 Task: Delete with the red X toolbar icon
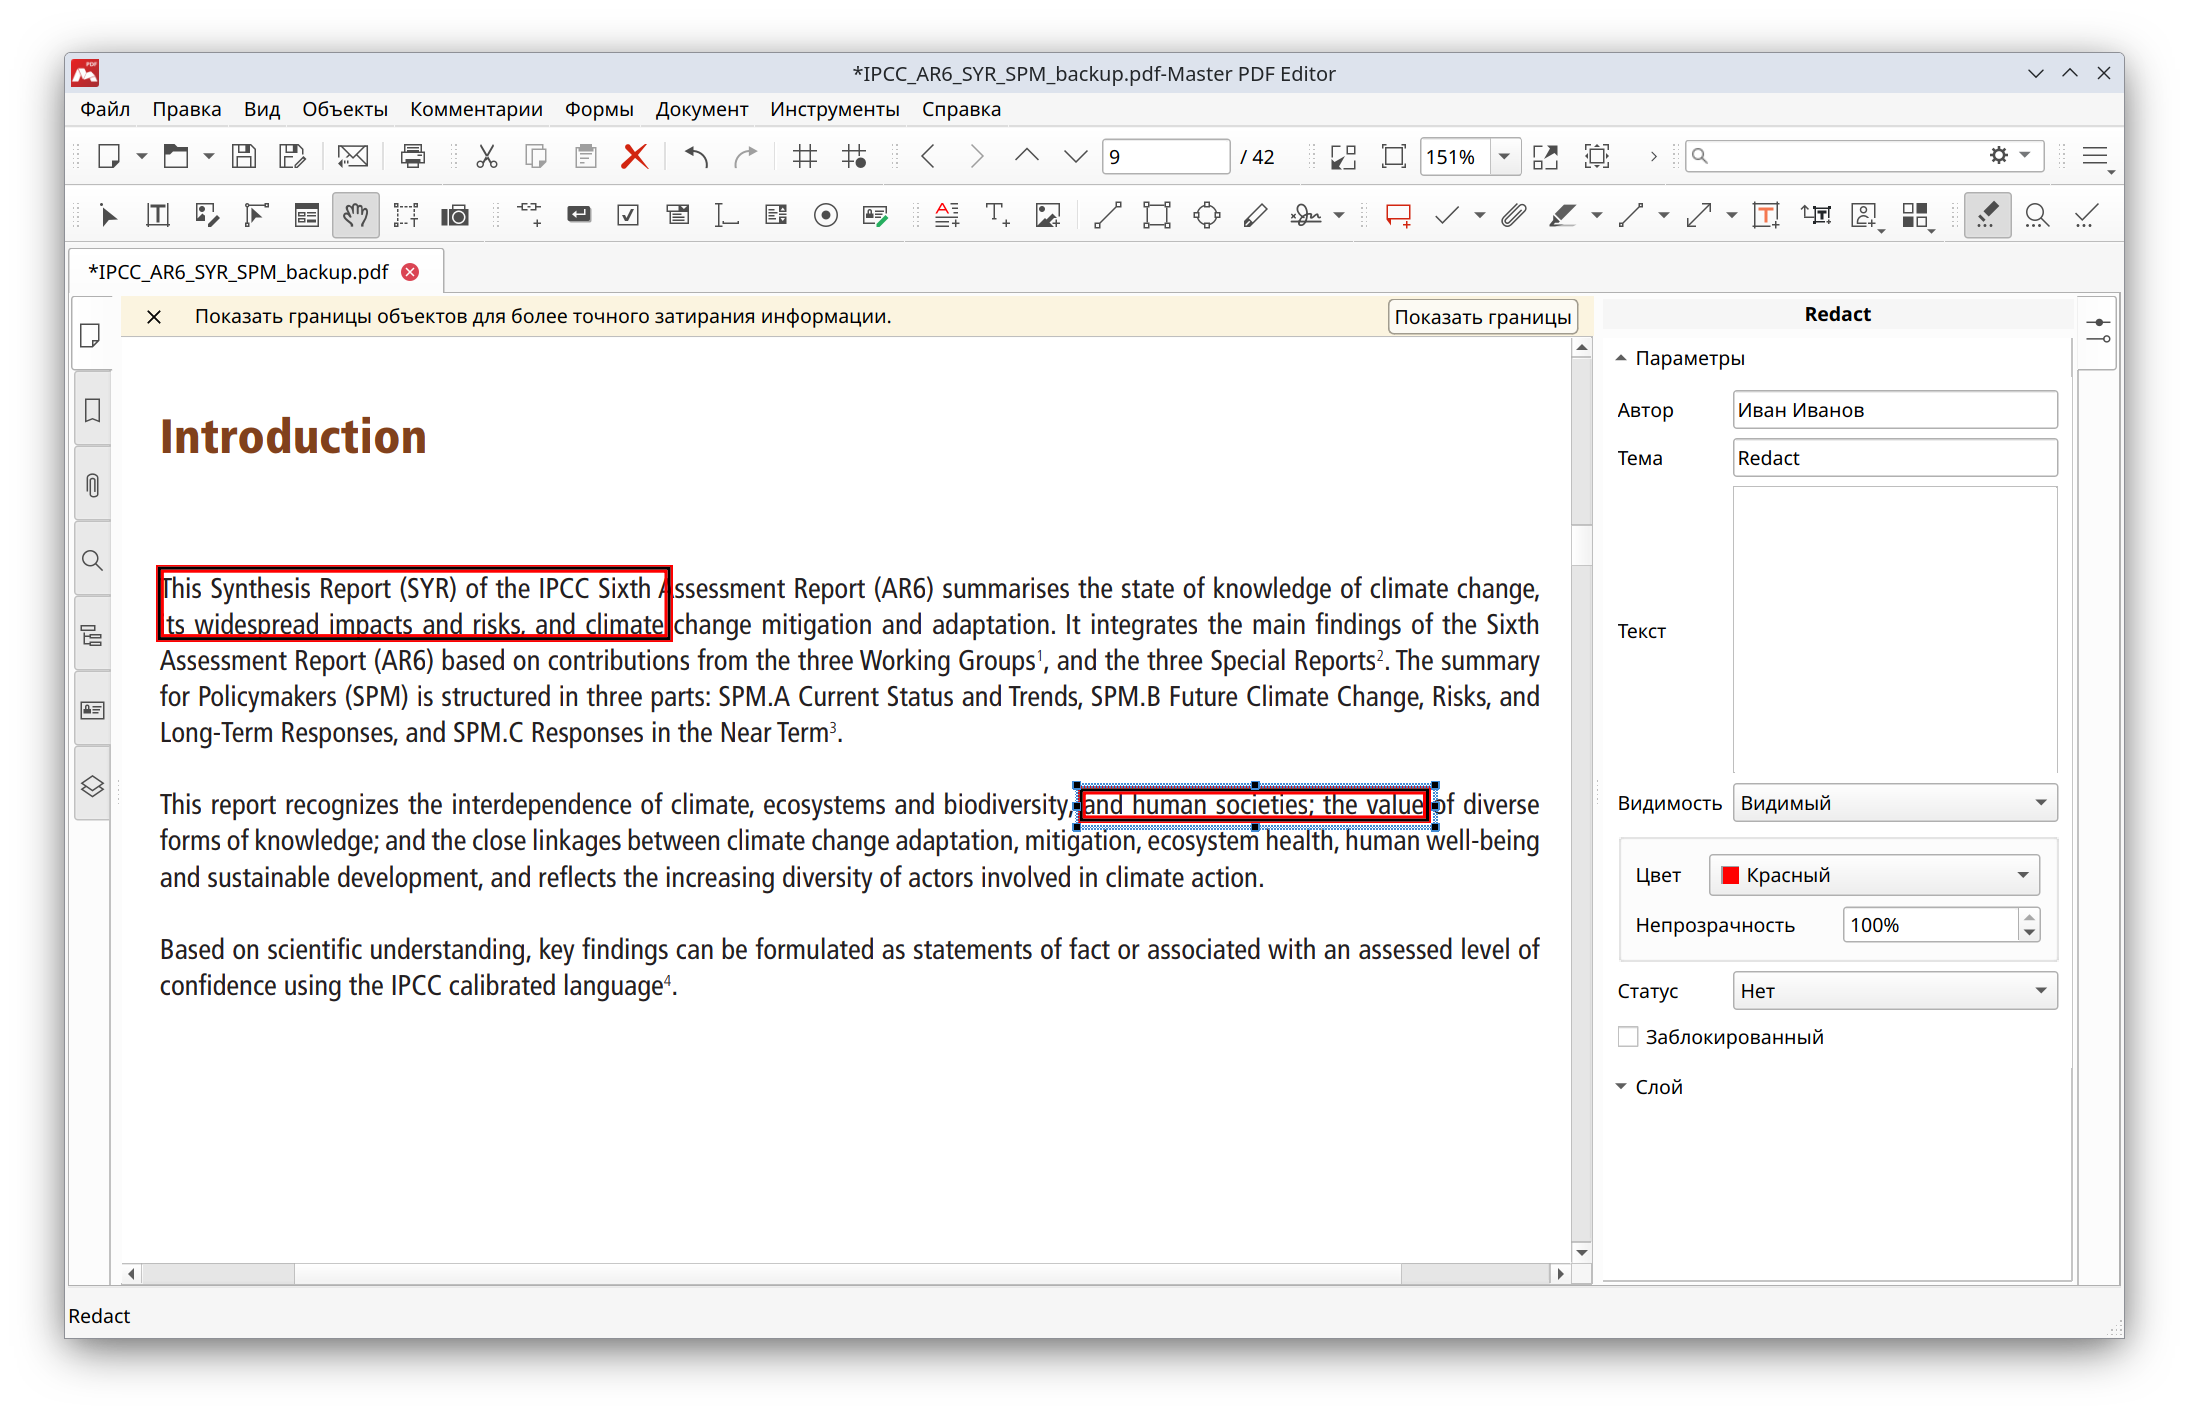[x=634, y=156]
